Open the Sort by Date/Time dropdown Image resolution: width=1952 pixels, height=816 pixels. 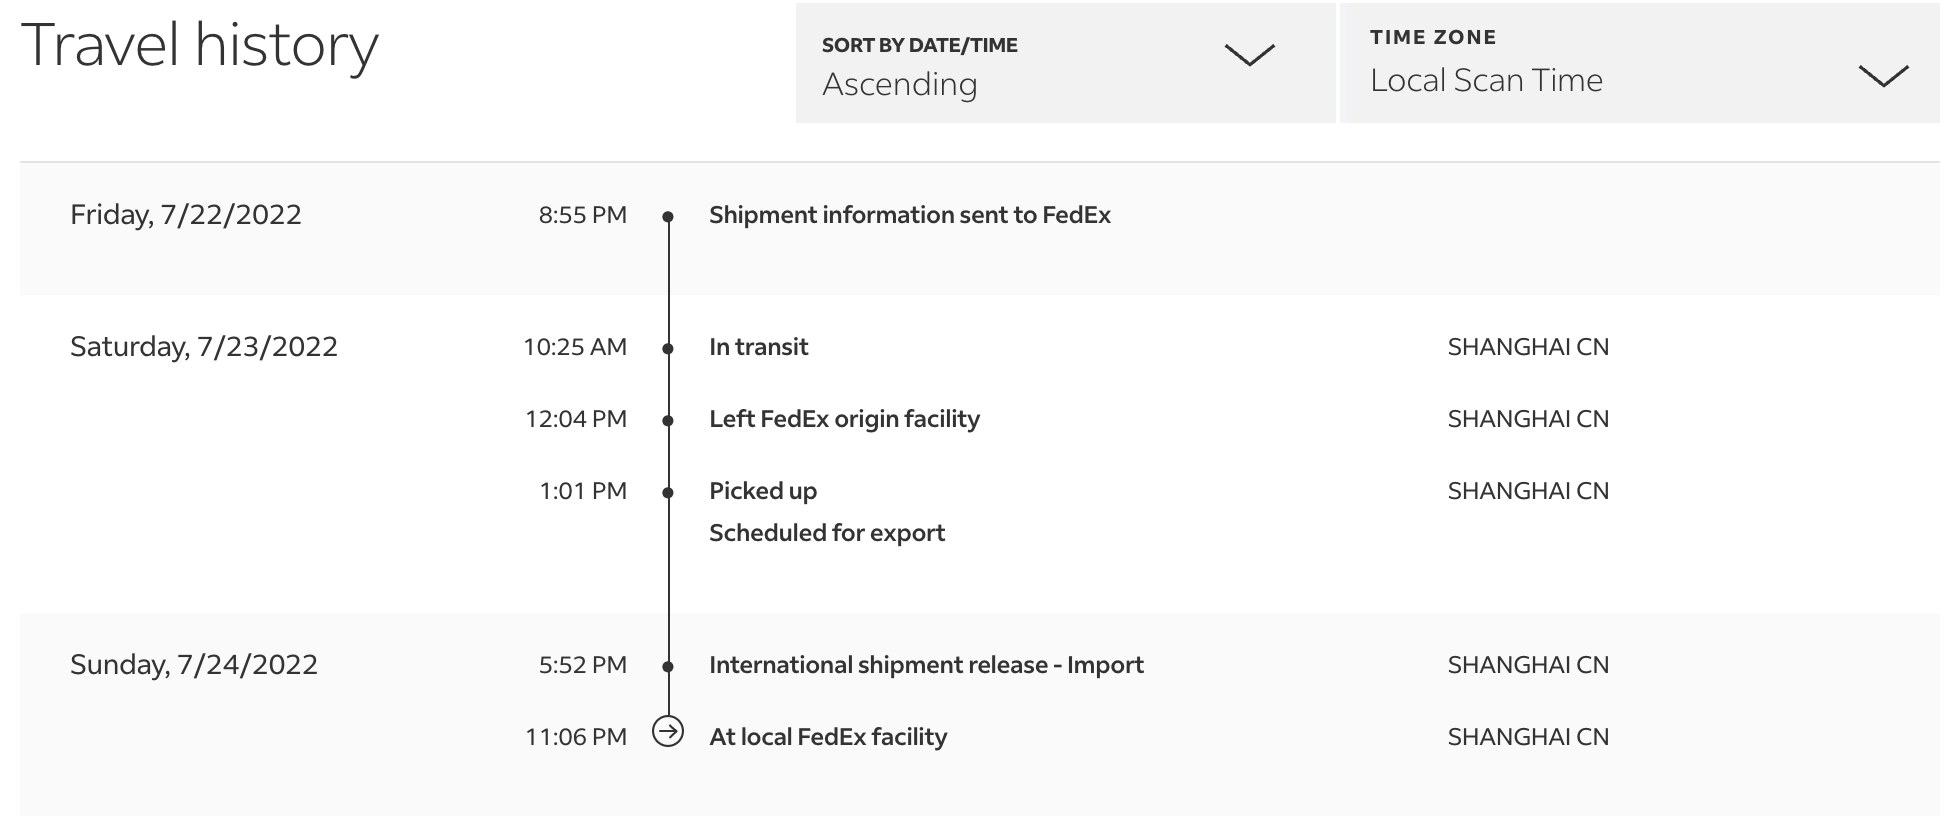(1064, 64)
